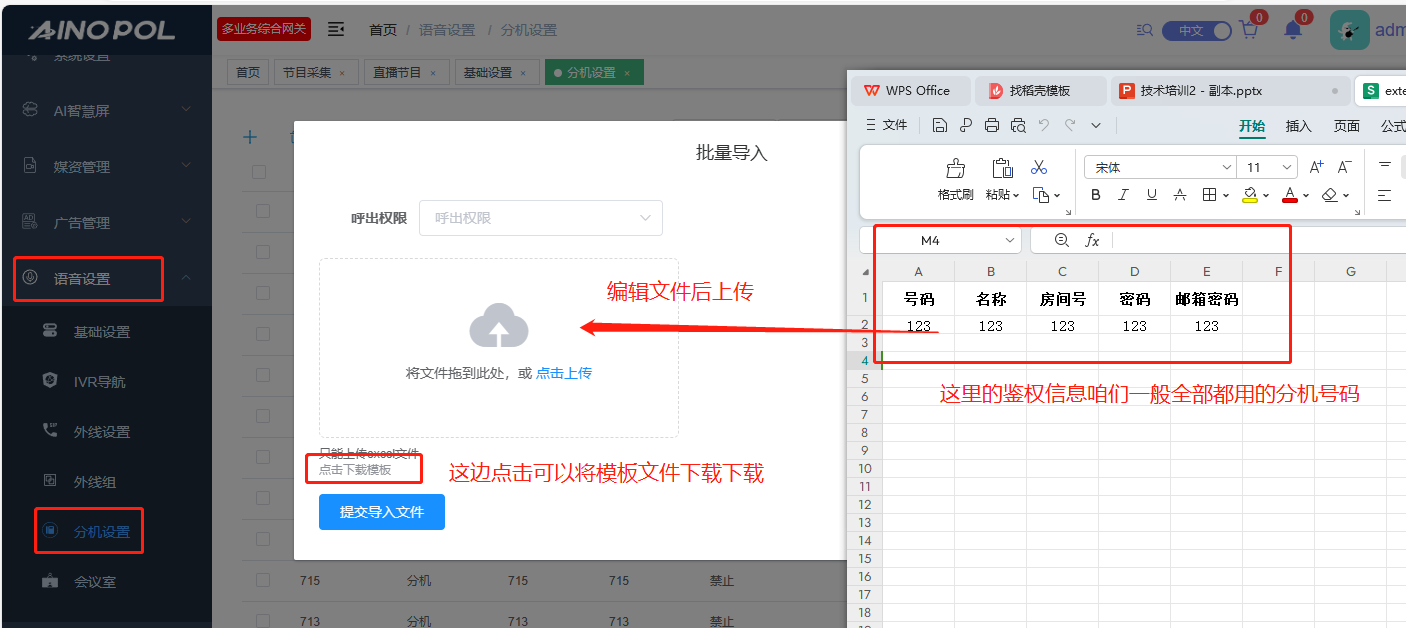Viewport: 1406px width, 628px height.
Task: Check the checkbox for extension row 715
Action: click(263, 581)
